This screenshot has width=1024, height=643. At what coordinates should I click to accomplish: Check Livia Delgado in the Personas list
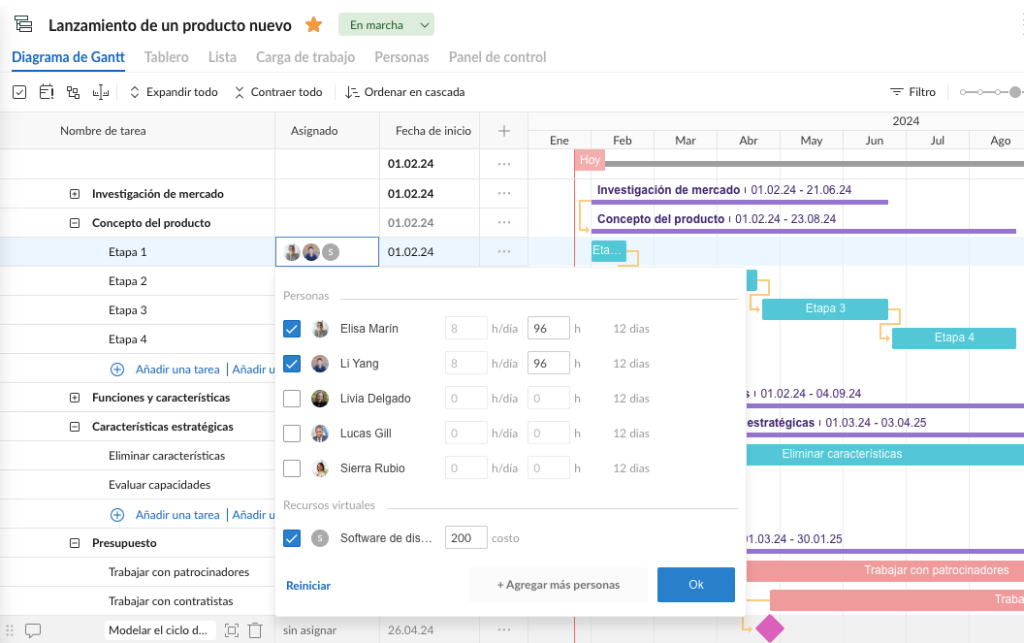(293, 397)
